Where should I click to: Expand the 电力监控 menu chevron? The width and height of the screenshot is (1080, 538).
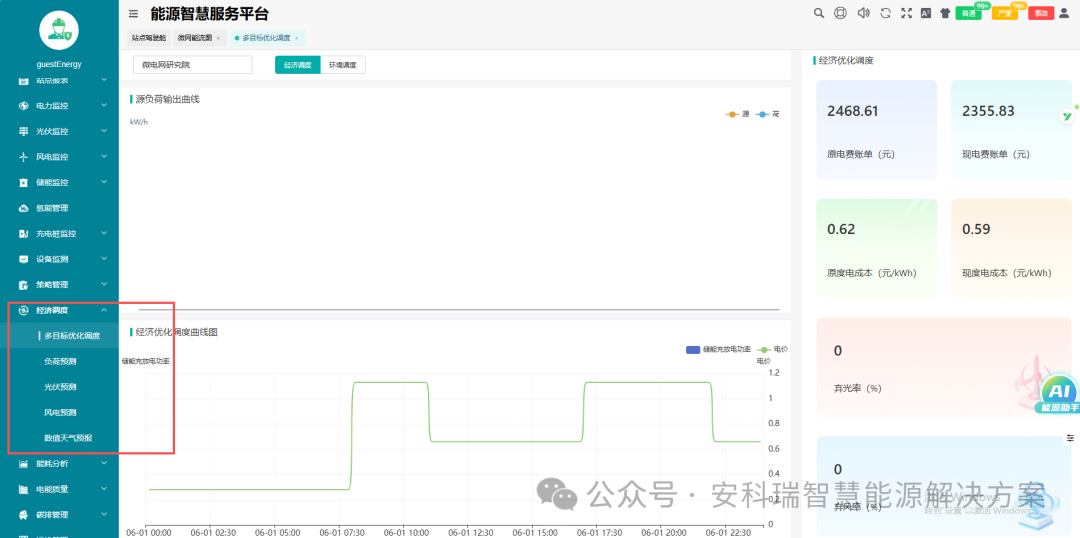pos(104,106)
